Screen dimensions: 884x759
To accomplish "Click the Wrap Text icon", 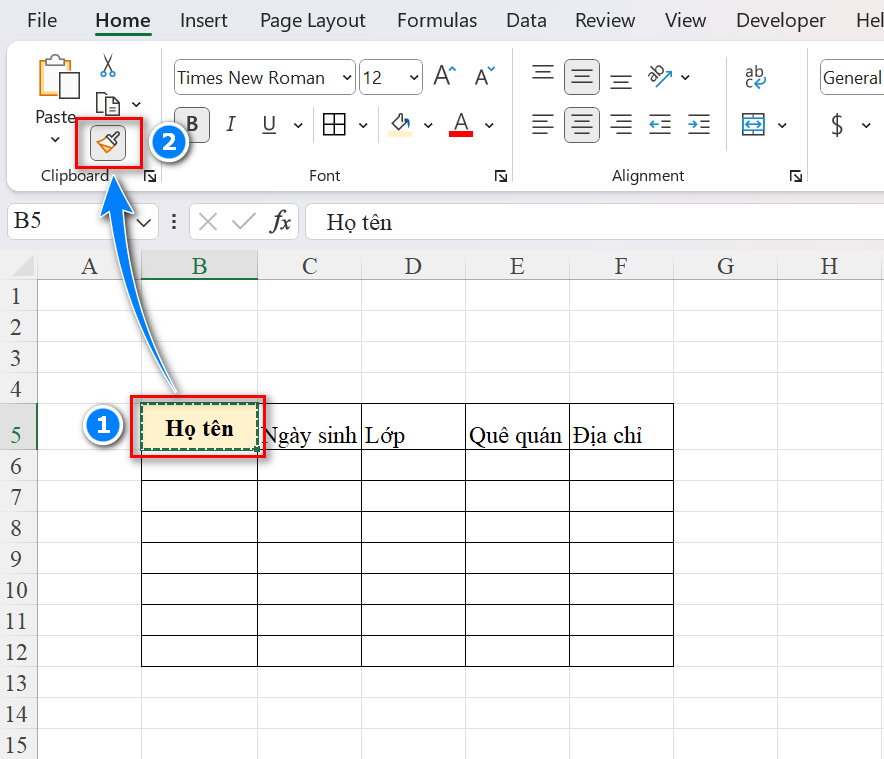I will [755, 77].
